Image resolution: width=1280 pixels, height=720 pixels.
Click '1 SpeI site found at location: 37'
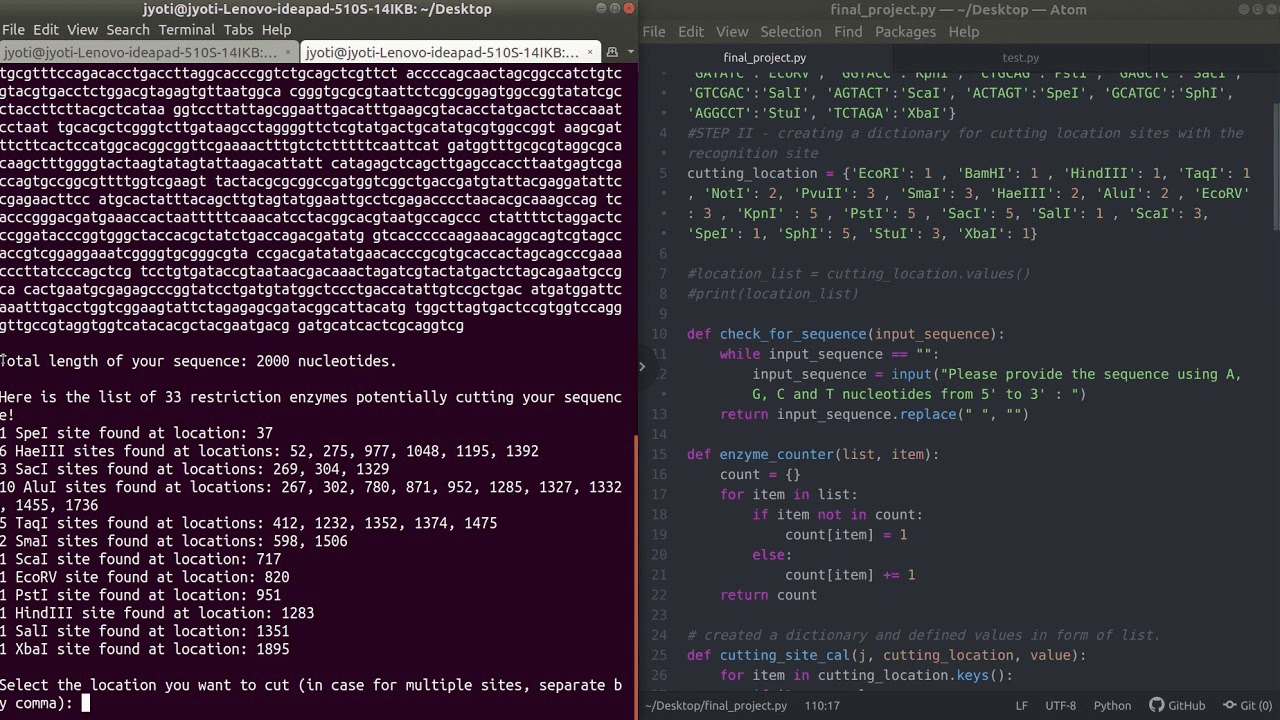pos(136,433)
